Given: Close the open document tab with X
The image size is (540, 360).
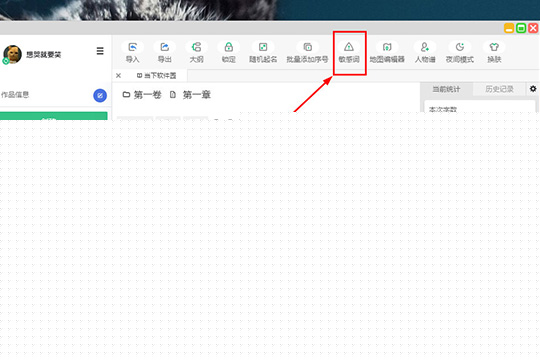Looking at the screenshot, I should coord(118,75).
